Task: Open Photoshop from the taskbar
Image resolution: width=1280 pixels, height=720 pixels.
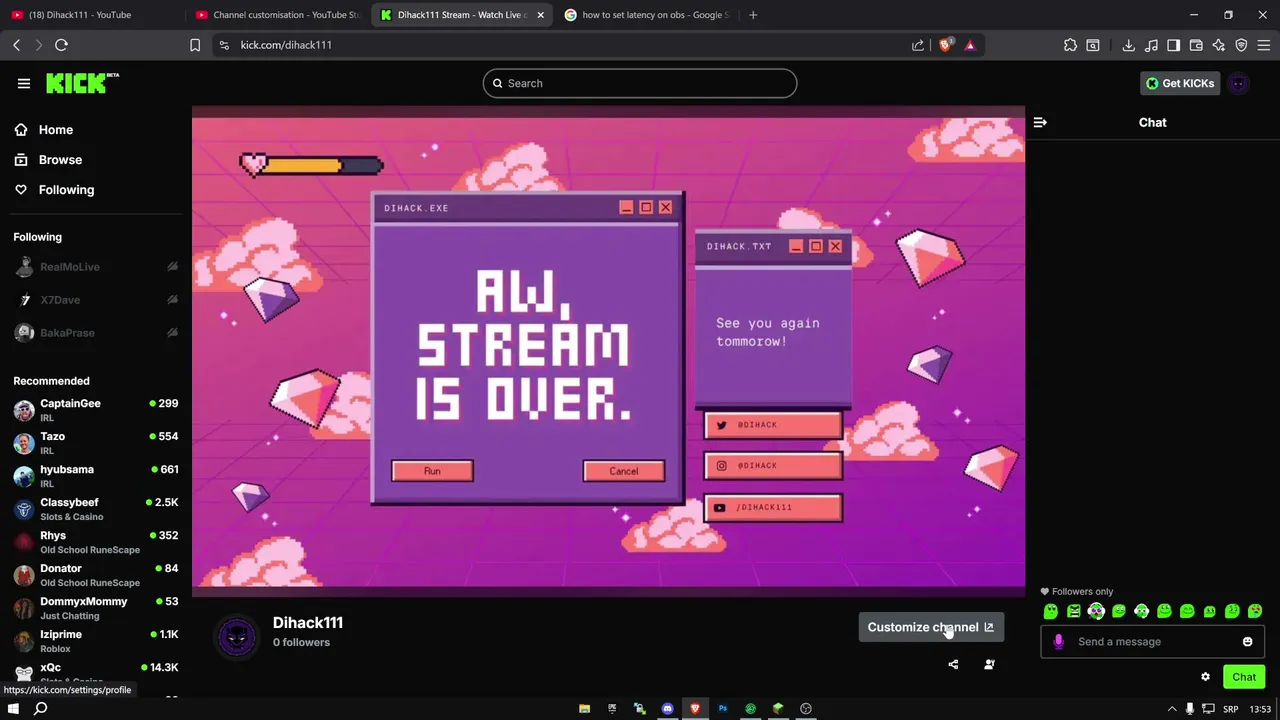Action: (x=723, y=708)
